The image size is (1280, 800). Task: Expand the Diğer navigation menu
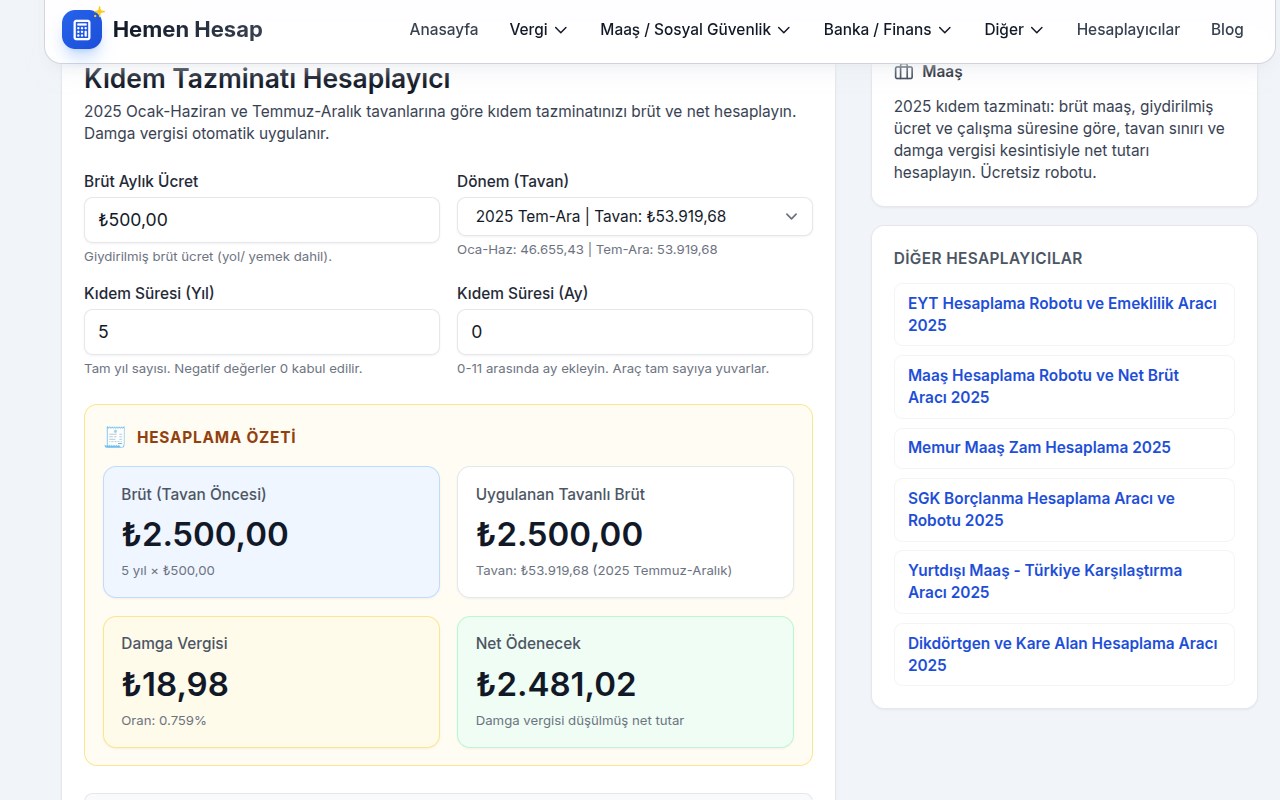coord(1013,30)
